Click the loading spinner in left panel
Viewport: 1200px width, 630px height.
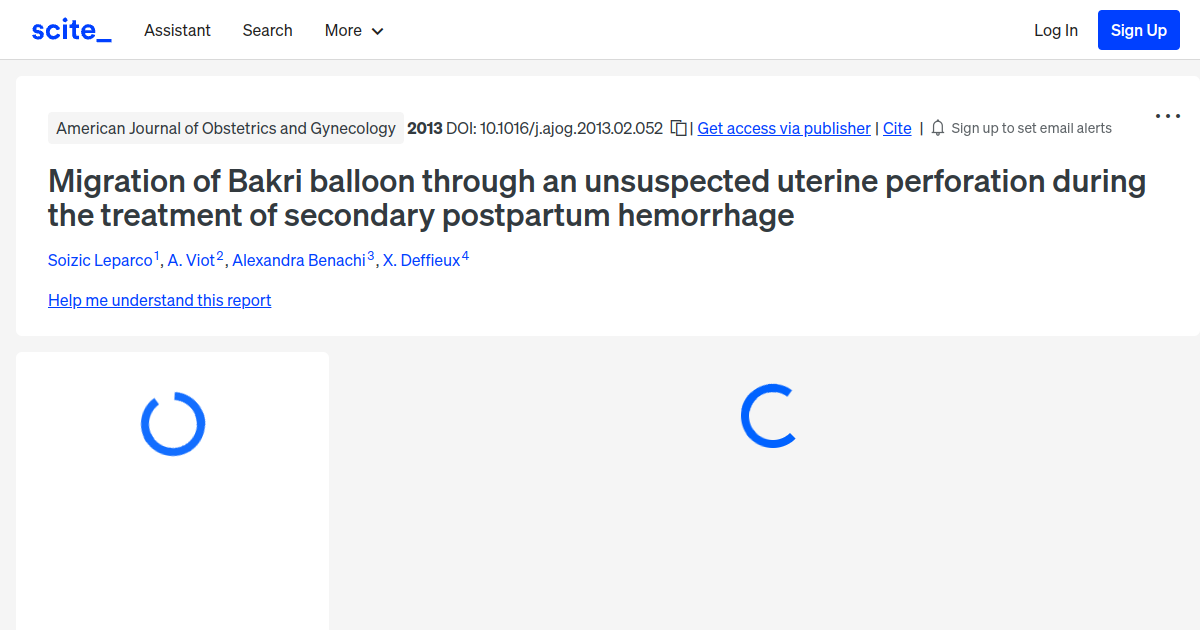click(x=172, y=423)
